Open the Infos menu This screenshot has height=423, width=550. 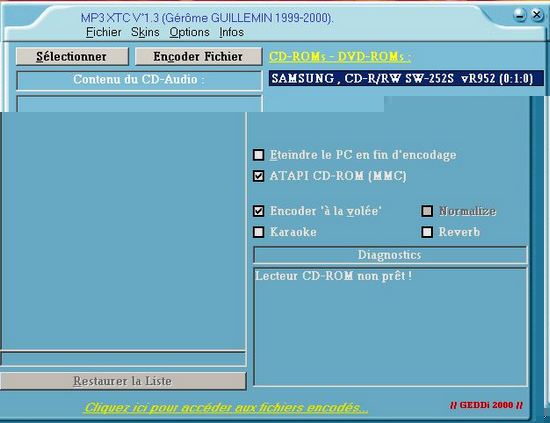tap(232, 32)
